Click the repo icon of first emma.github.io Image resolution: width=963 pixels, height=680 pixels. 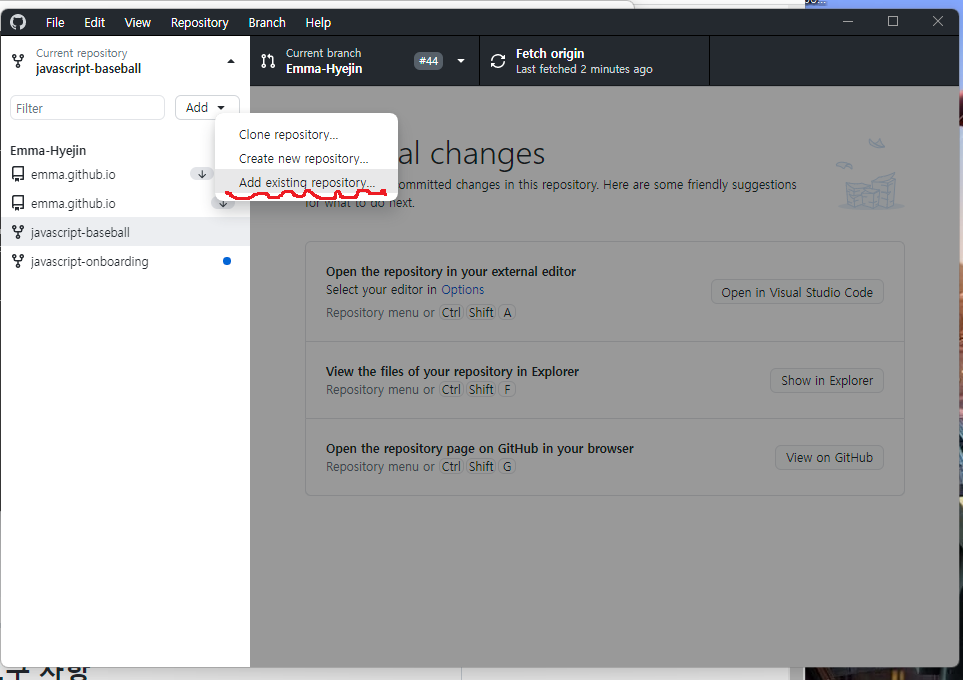click(18, 174)
